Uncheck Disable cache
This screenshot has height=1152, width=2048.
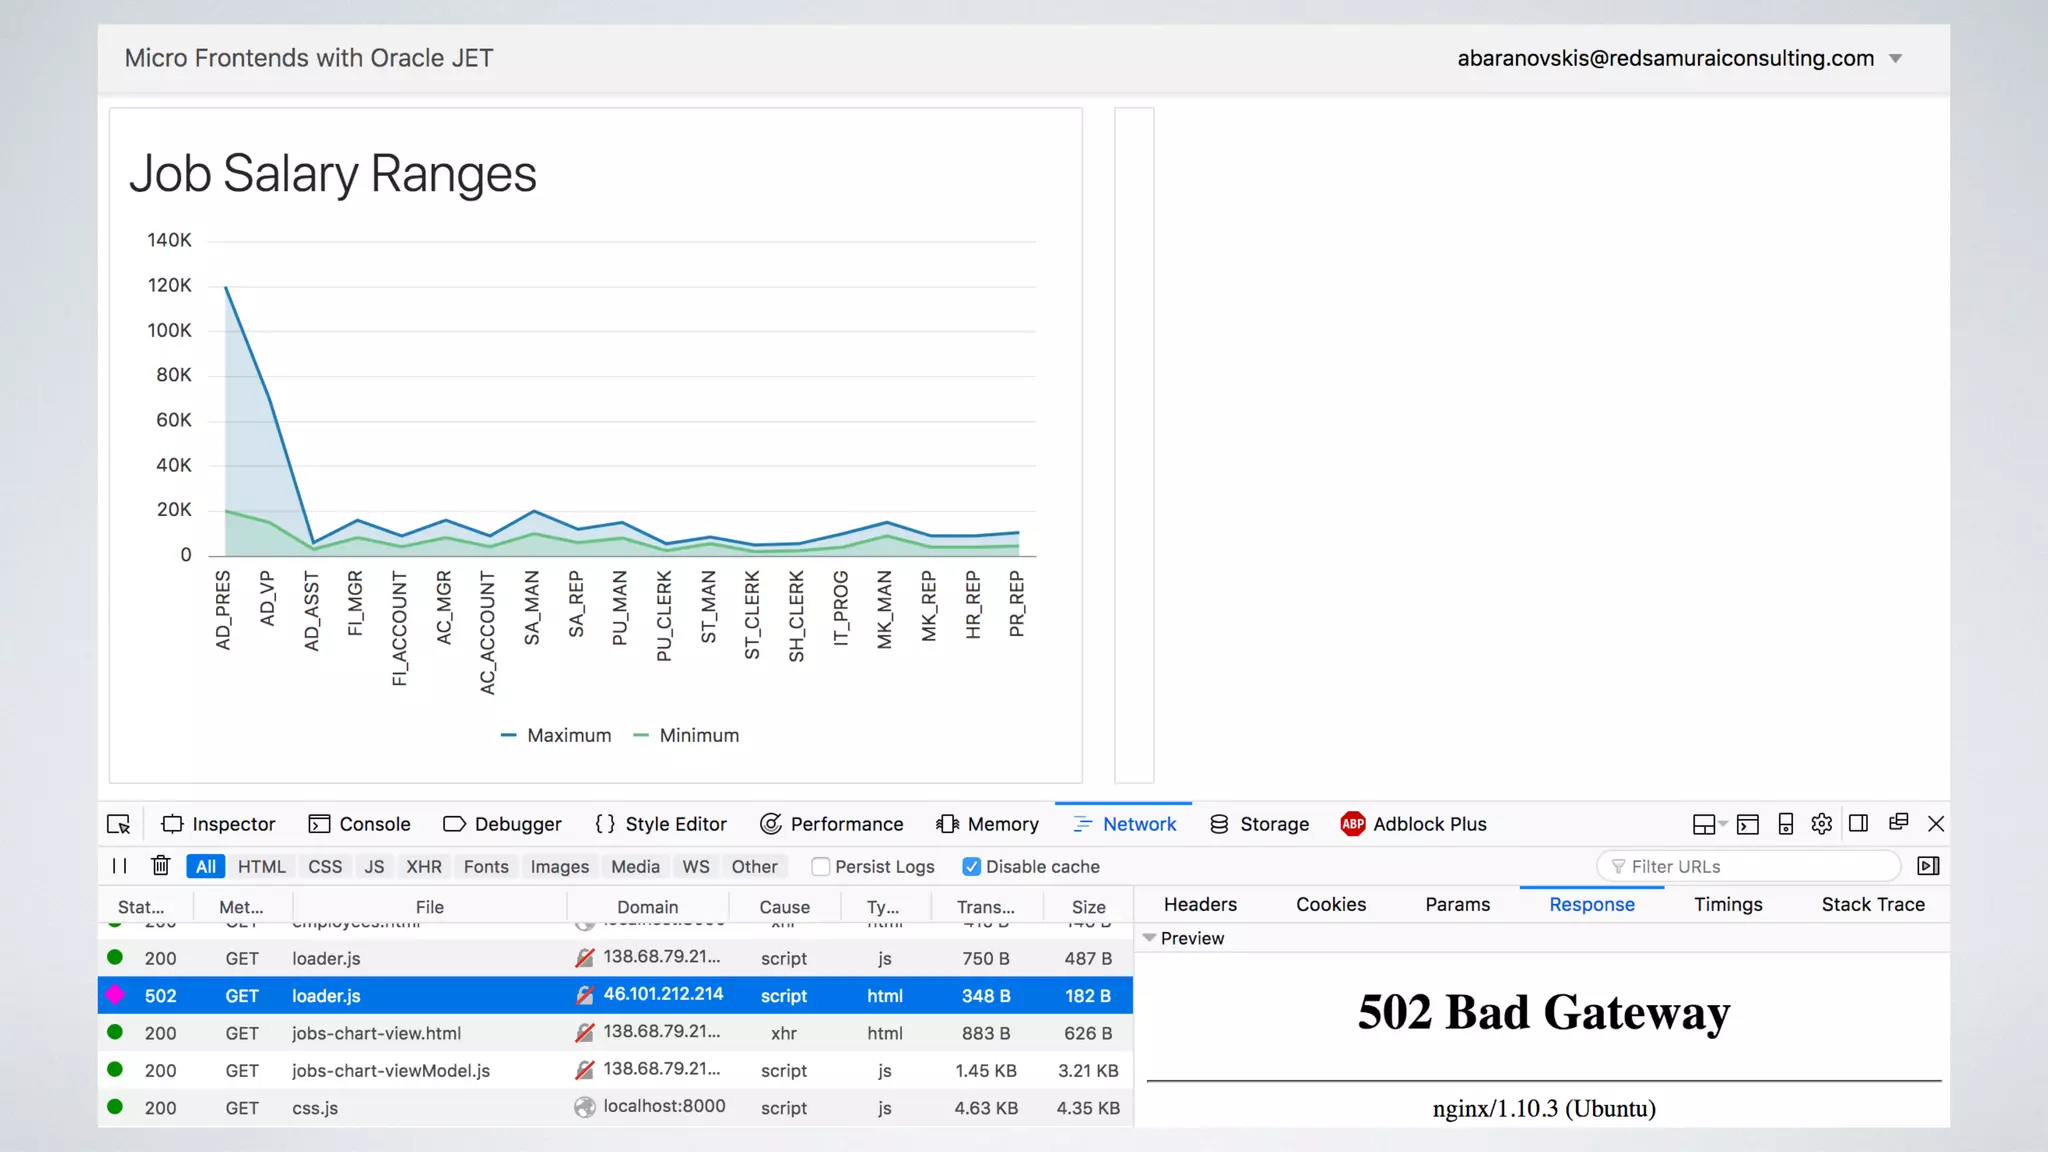click(x=971, y=867)
